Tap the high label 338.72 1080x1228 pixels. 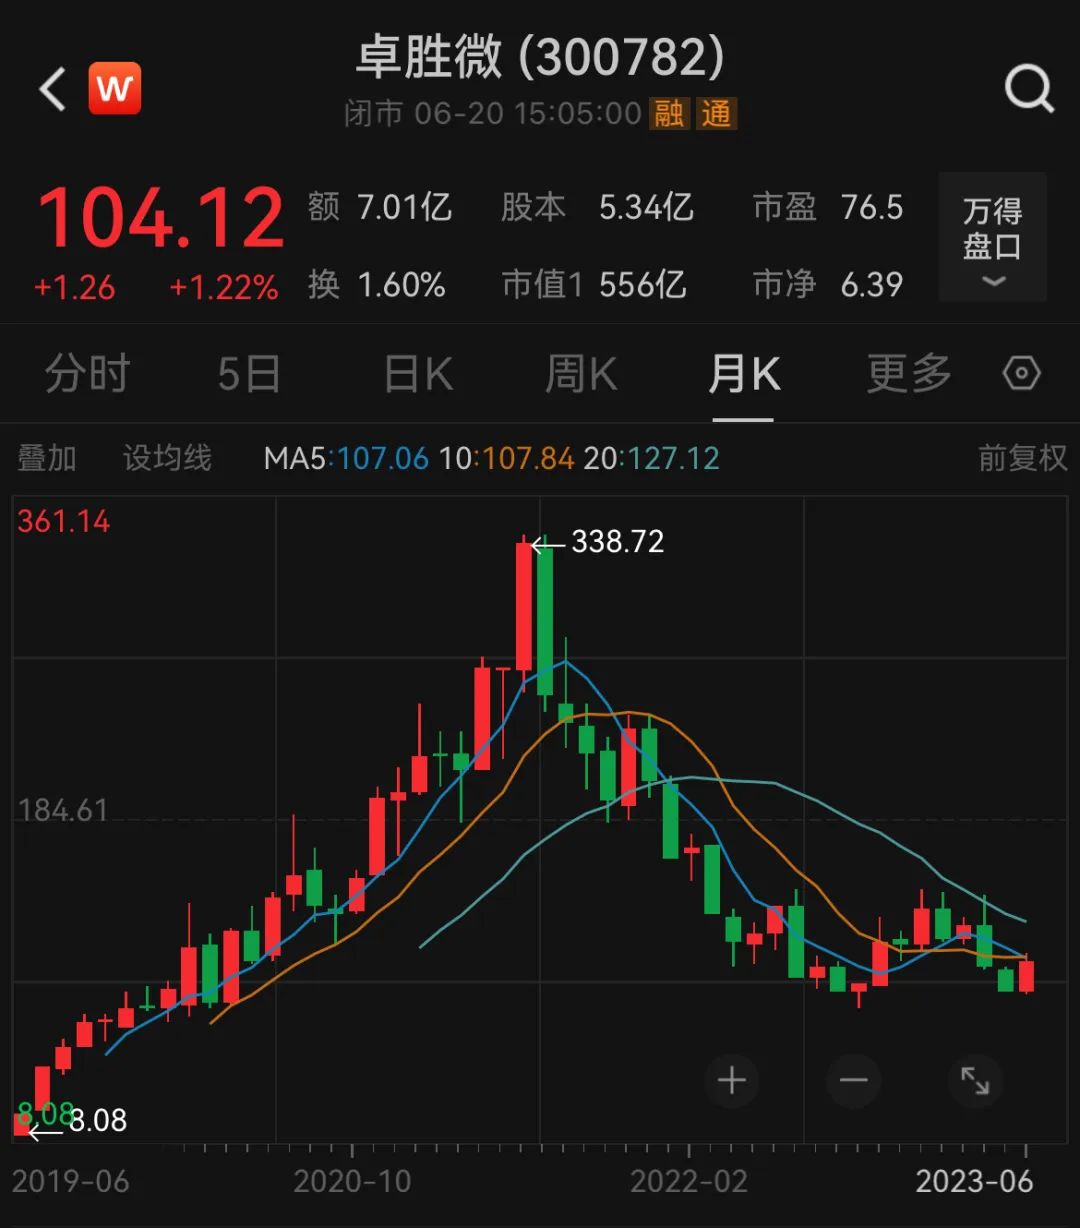(617, 542)
